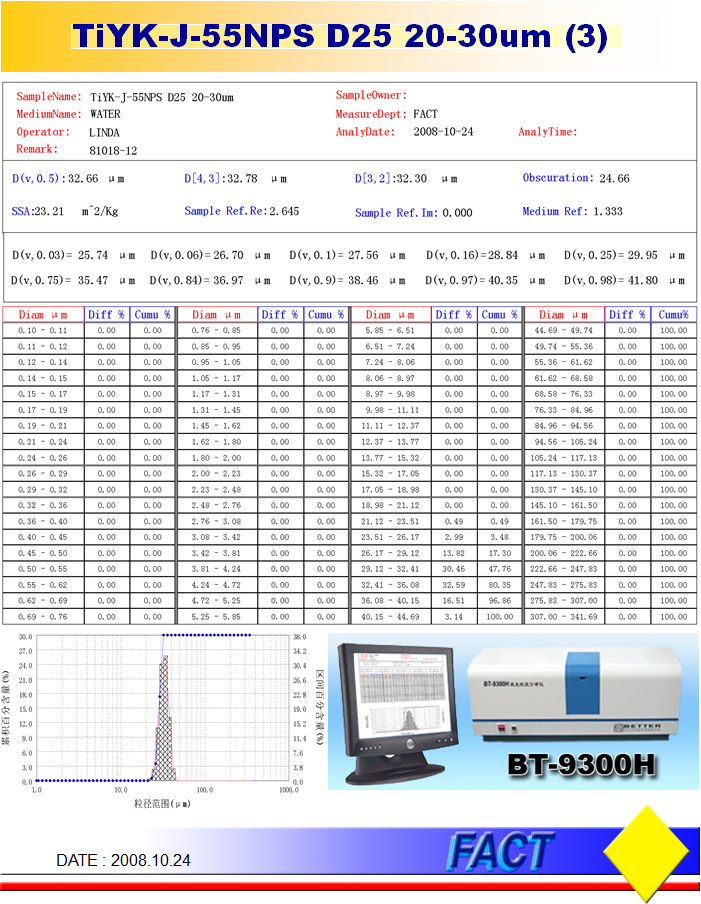Click the Medium Ref value 1.333

tap(608, 212)
